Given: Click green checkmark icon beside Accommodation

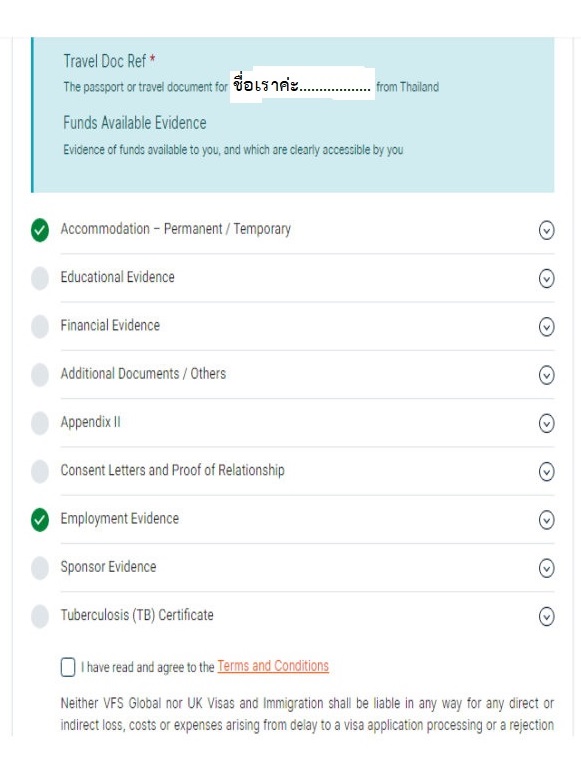Looking at the screenshot, I should [x=40, y=230].
